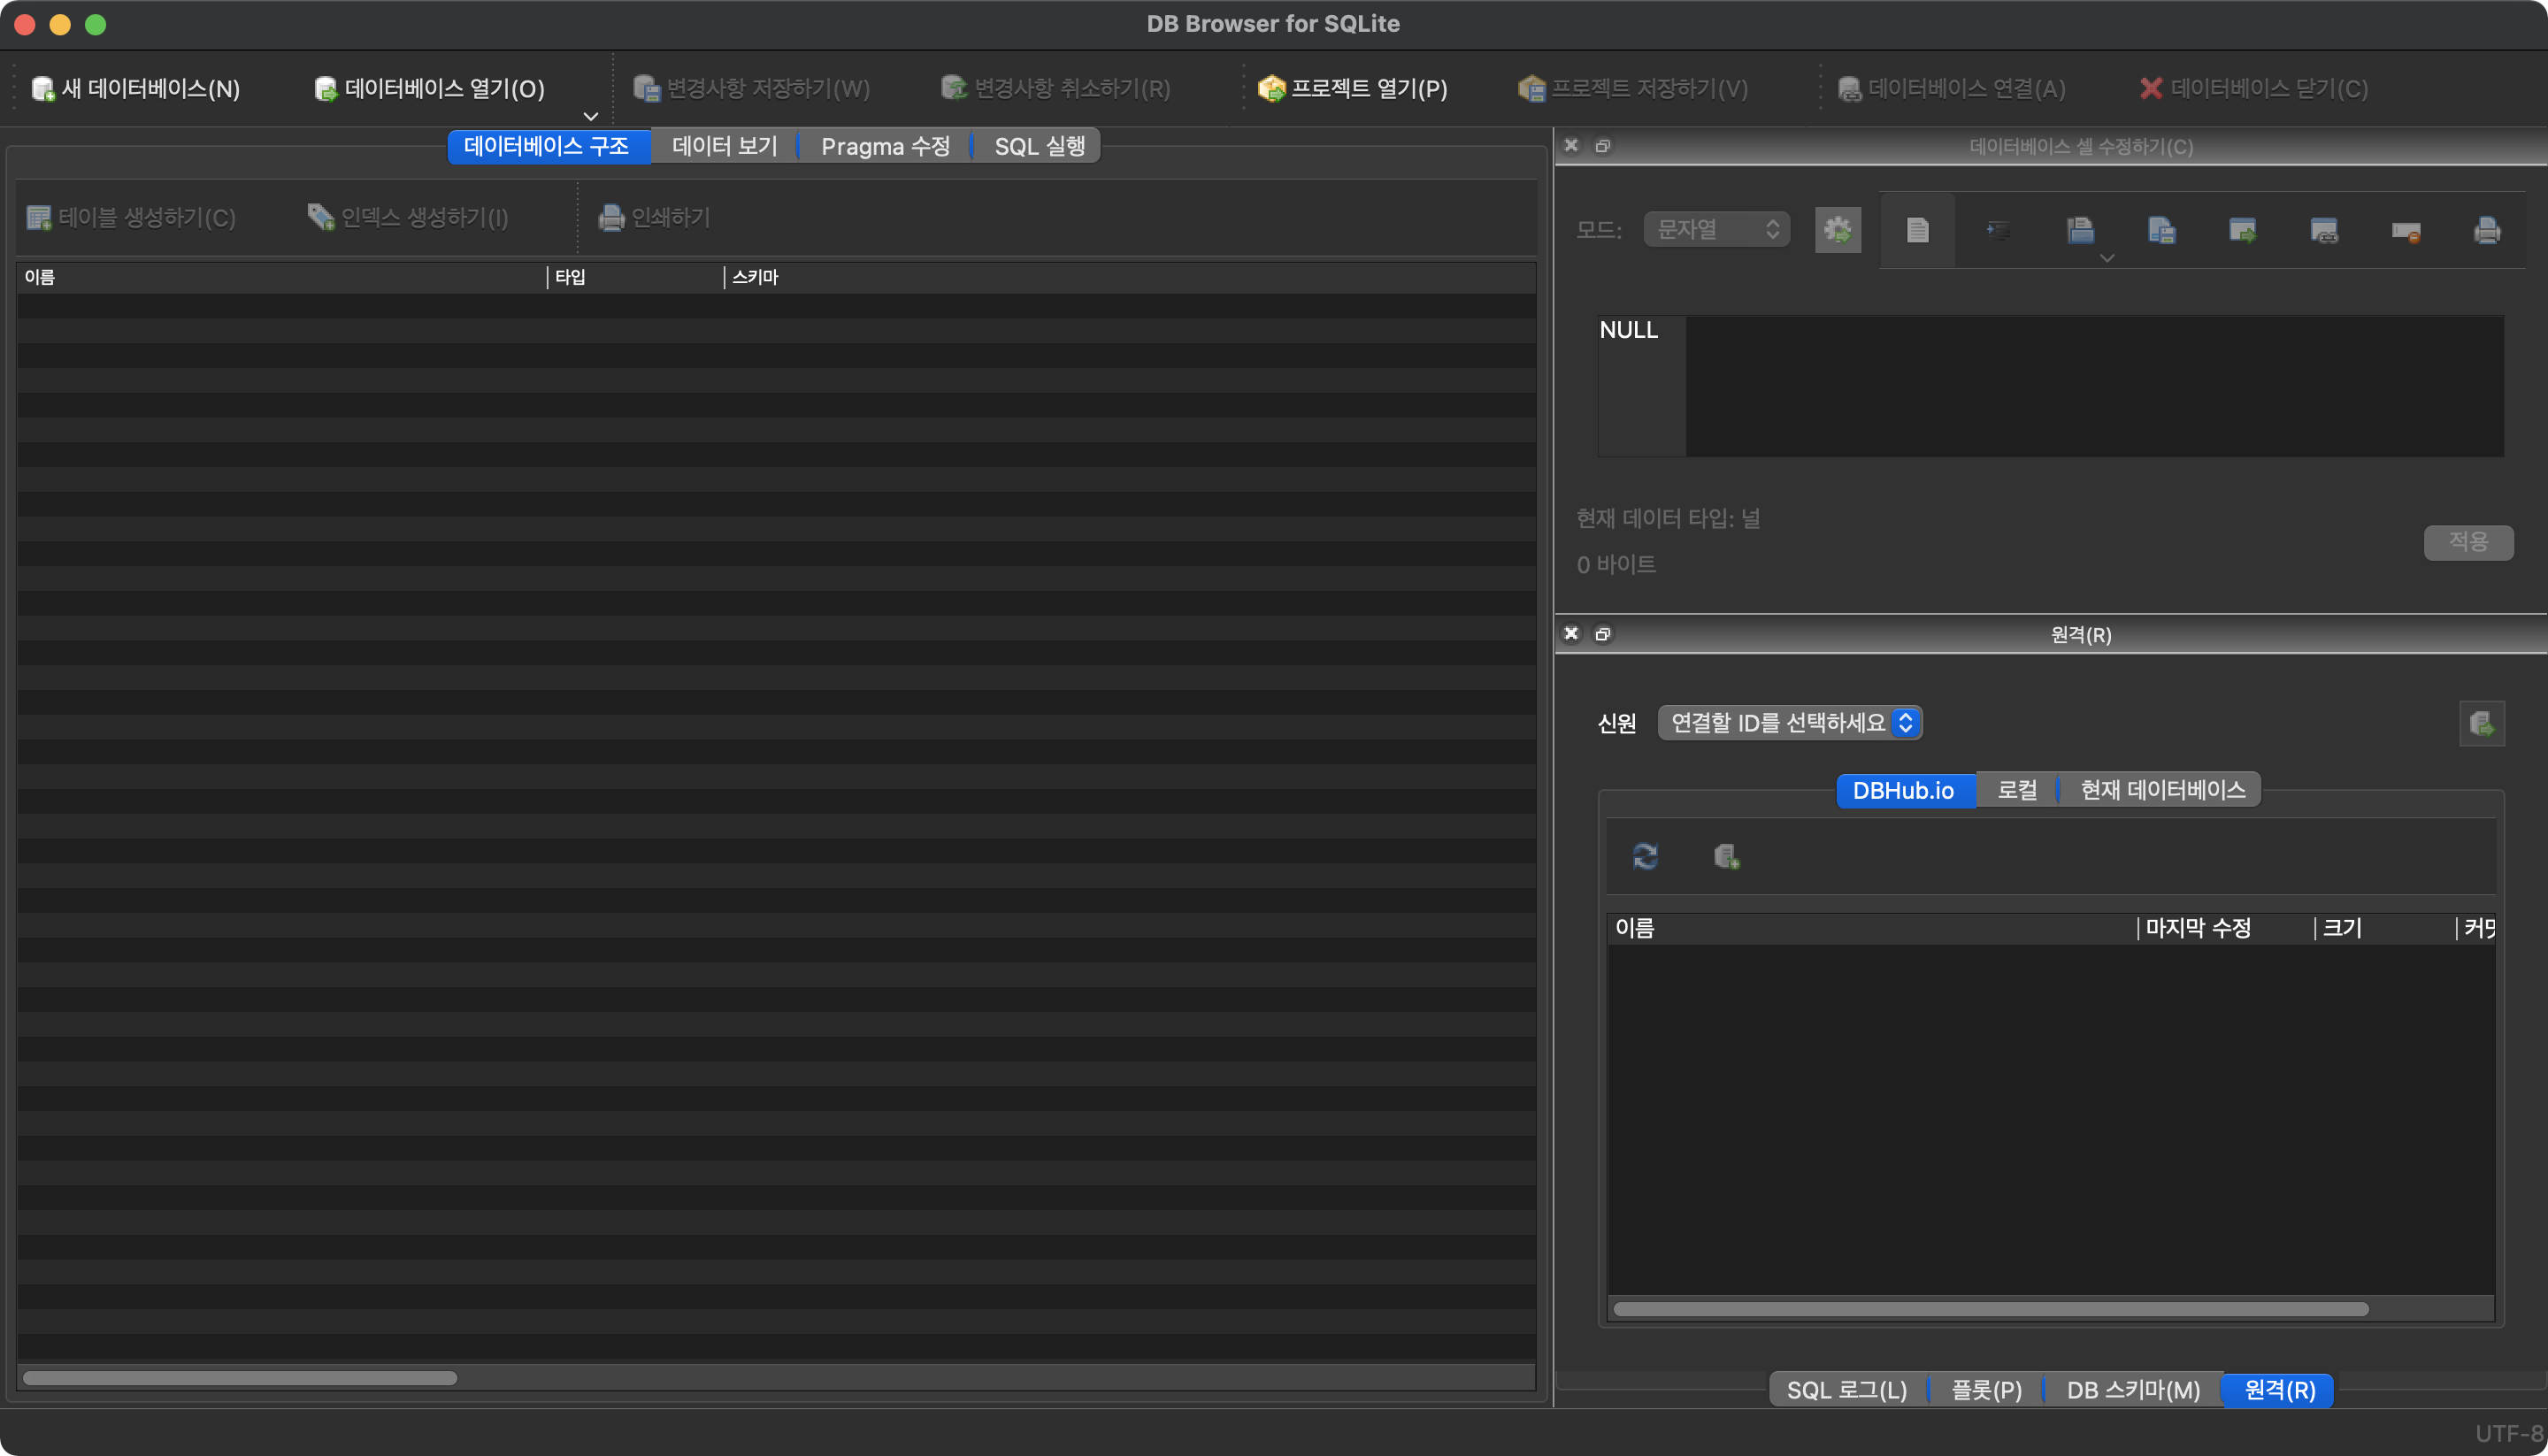
Task: Toggle the word wrap document icon
Action: point(1917,230)
